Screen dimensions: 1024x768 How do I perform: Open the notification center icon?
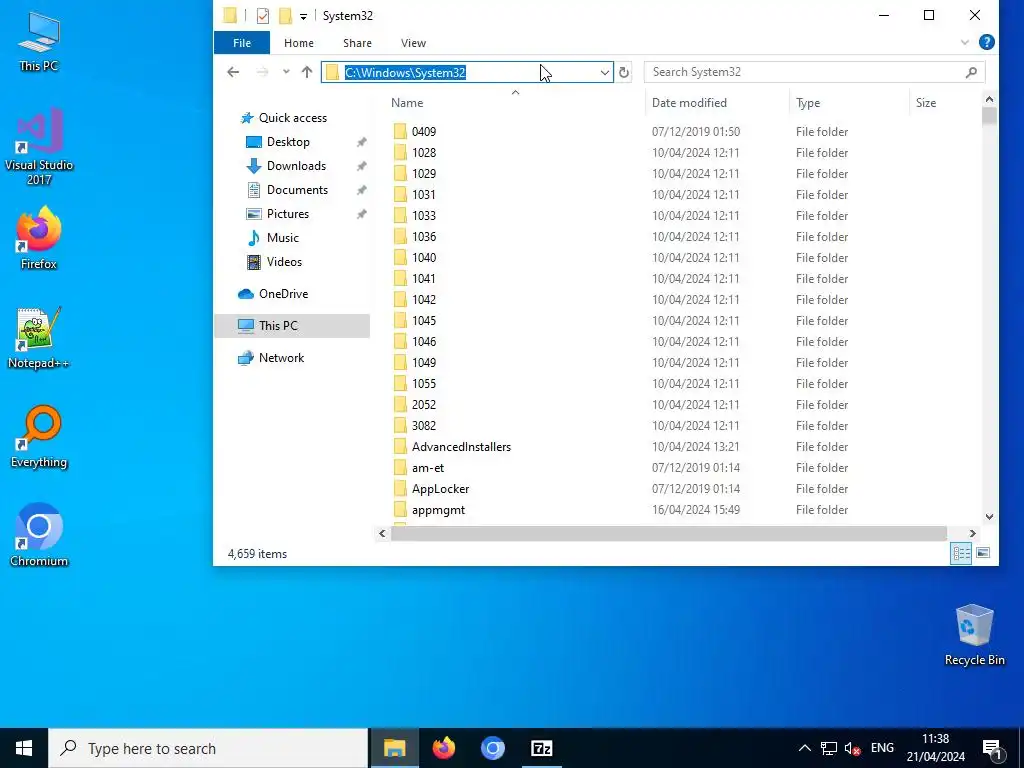pos(992,748)
